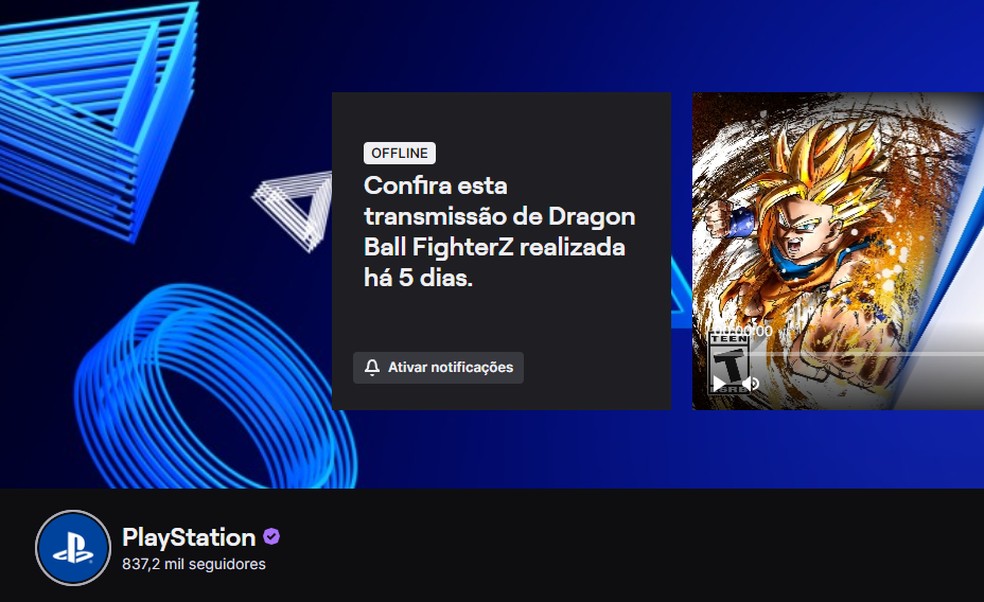Open the 'Confira esta transmissão' headline
This screenshot has width=984, height=602.
click(x=500, y=231)
